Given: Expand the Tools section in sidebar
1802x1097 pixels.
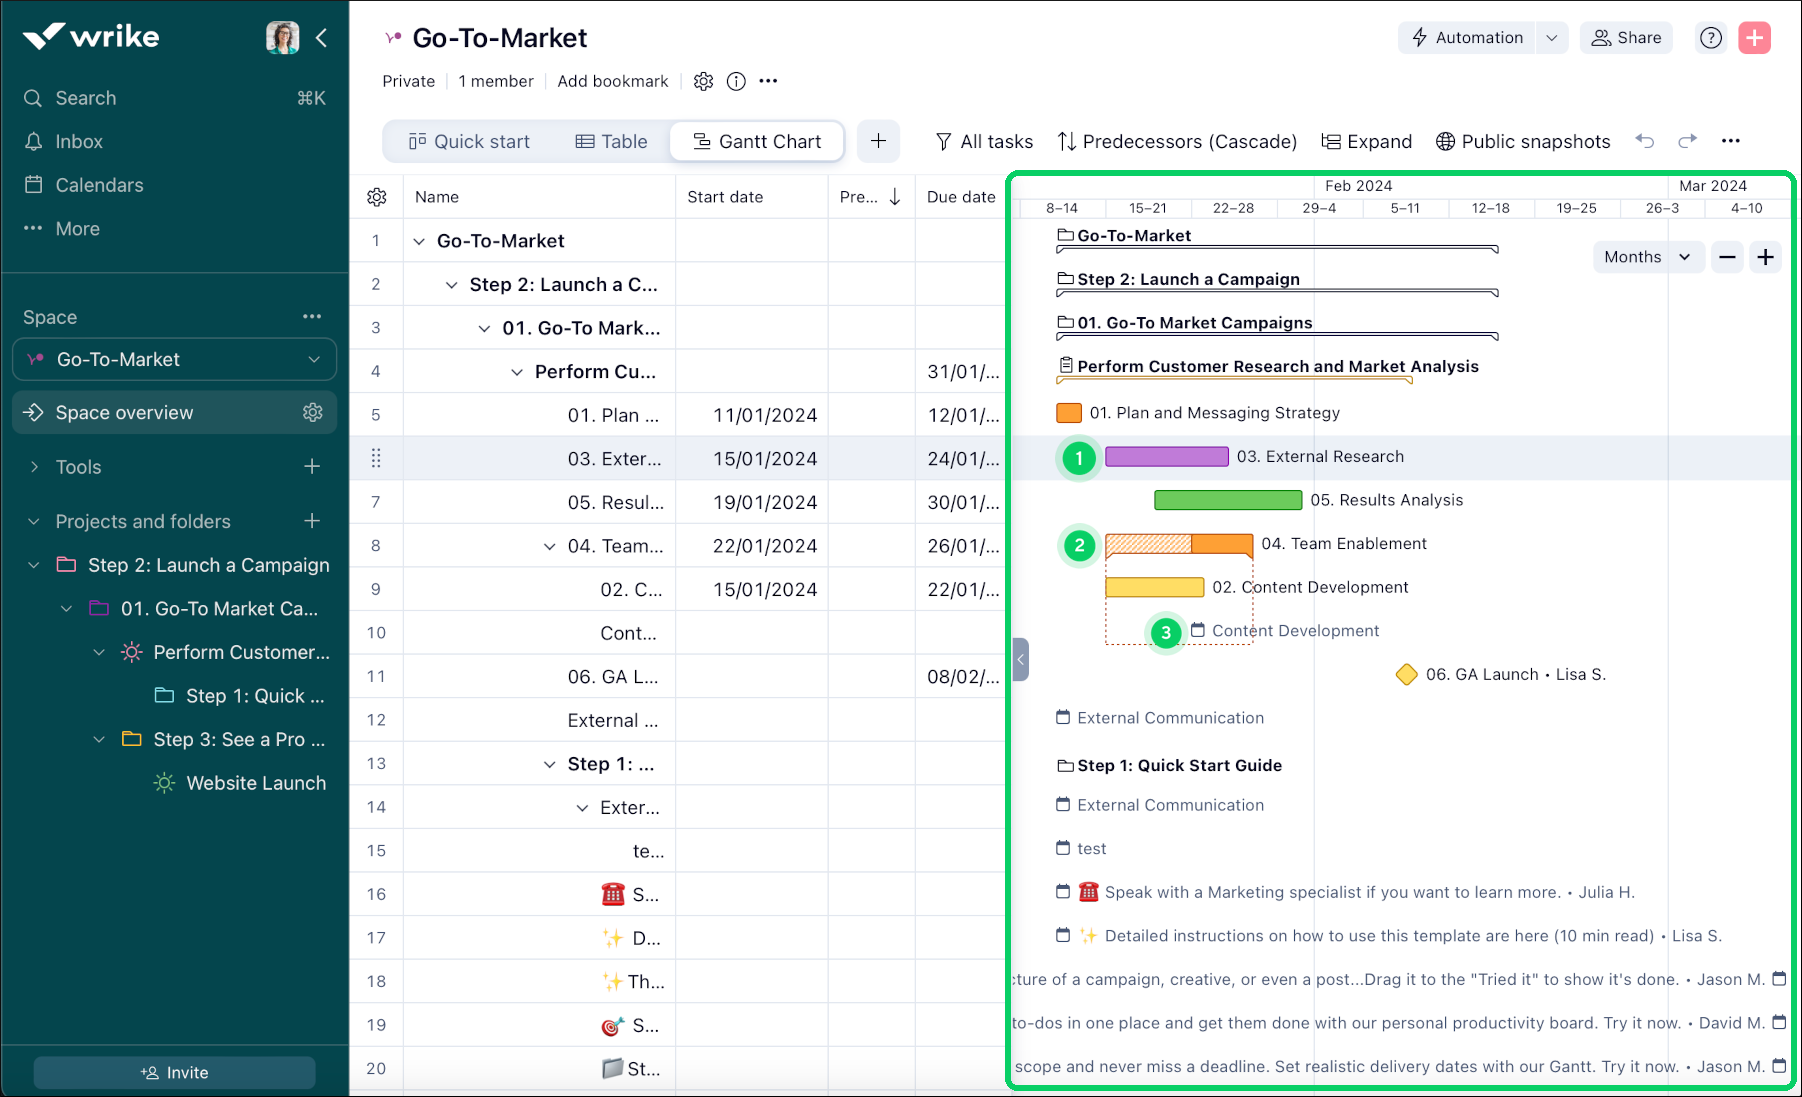Looking at the screenshot, I should pos(35,467).
